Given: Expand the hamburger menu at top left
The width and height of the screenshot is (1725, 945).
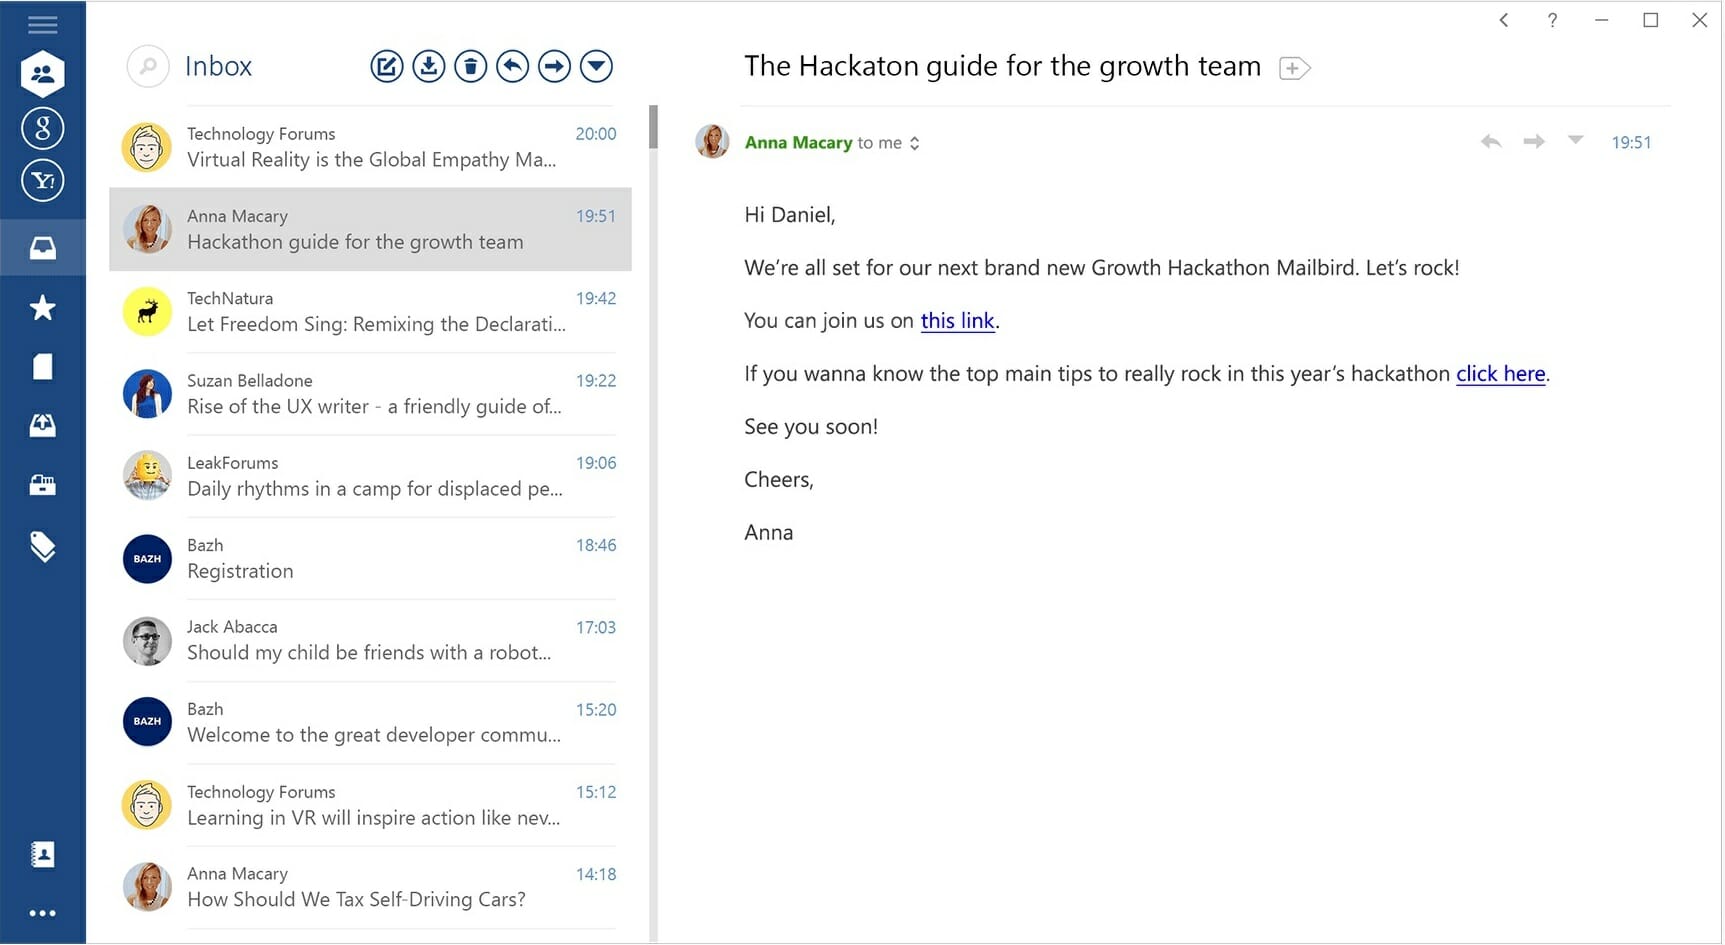Looking at the screenshot, I should coord(42,24).
